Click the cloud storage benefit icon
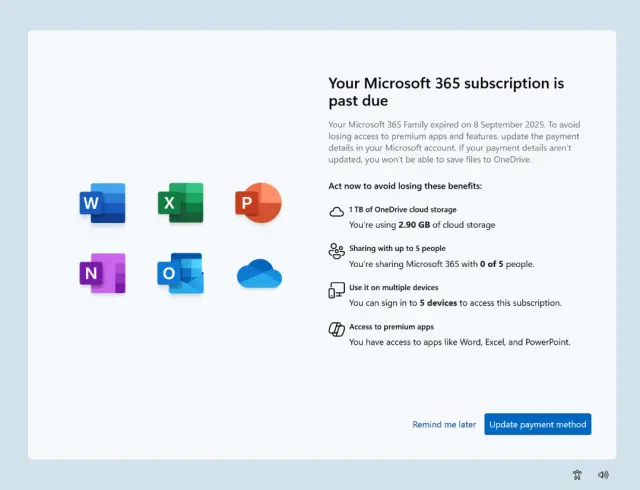640x490 pixels. (x=336, y=212)
